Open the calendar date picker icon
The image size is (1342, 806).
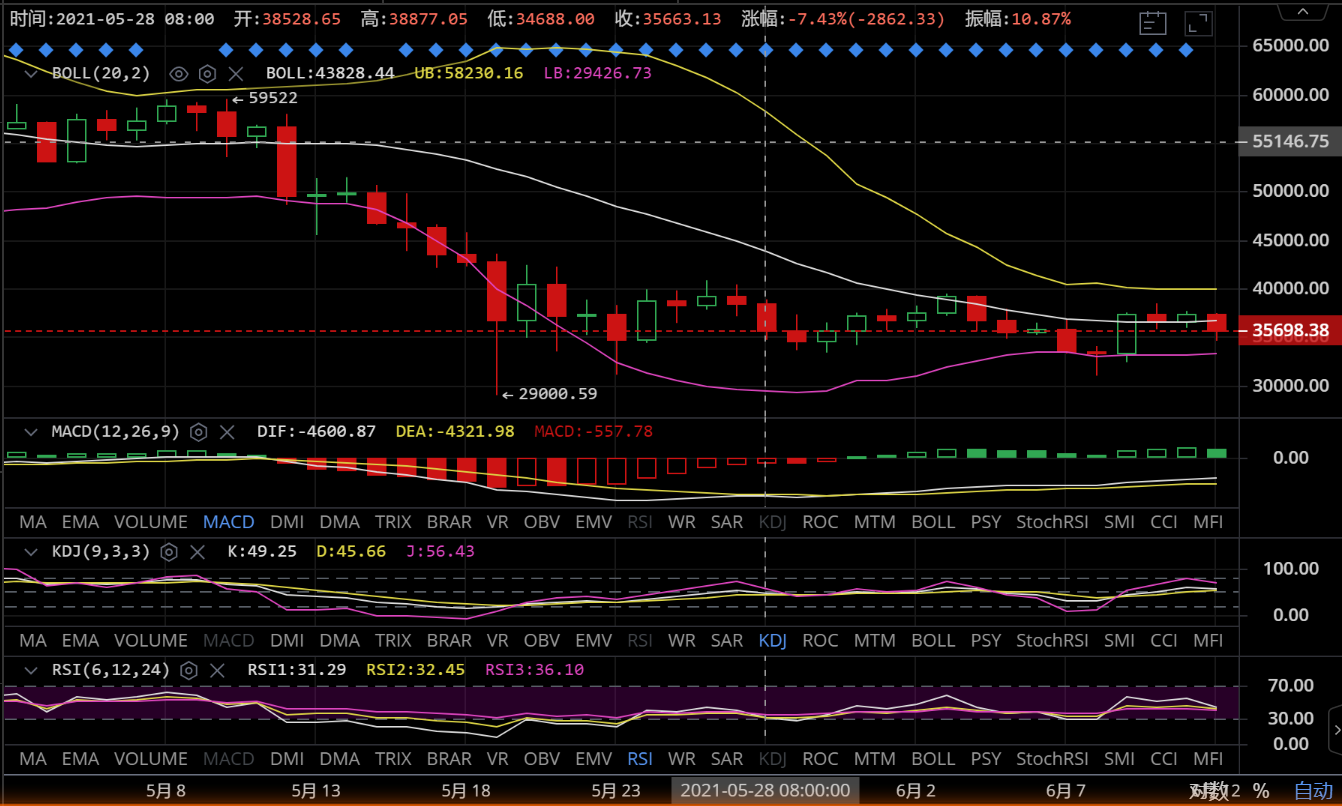[1153, 21]
